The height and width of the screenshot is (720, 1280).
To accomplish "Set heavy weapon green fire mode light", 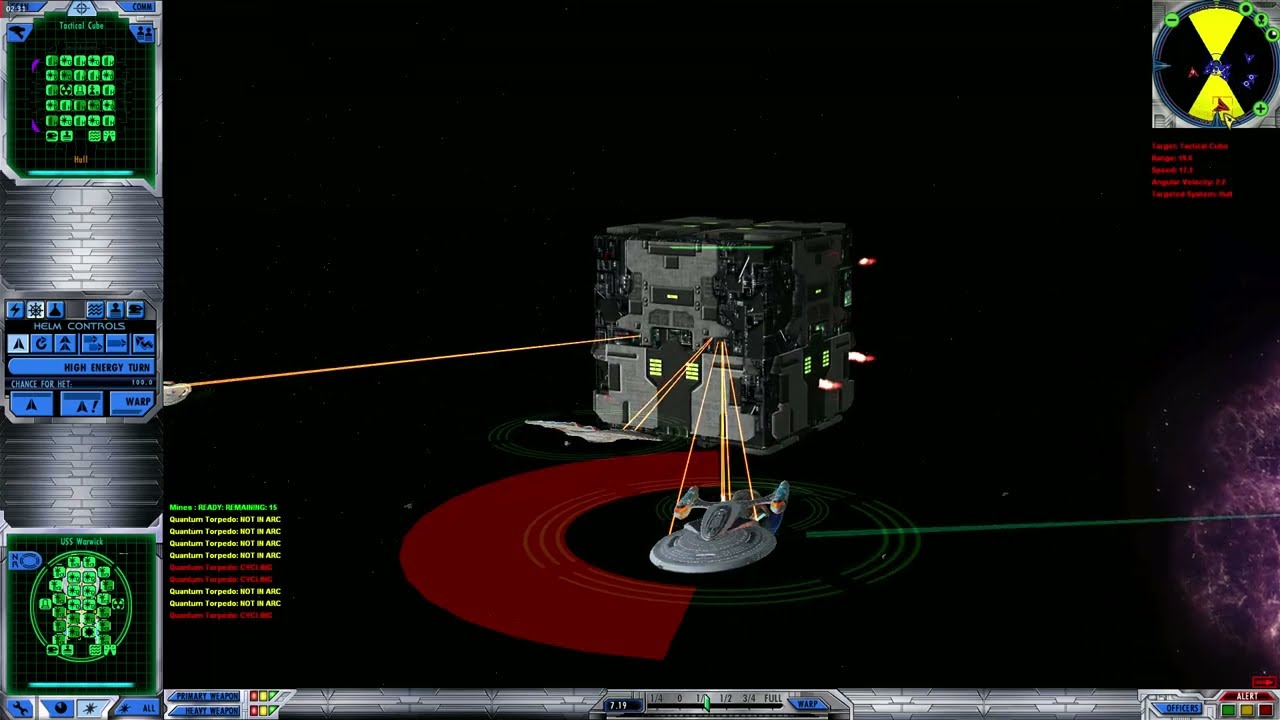I will (273, 709).
